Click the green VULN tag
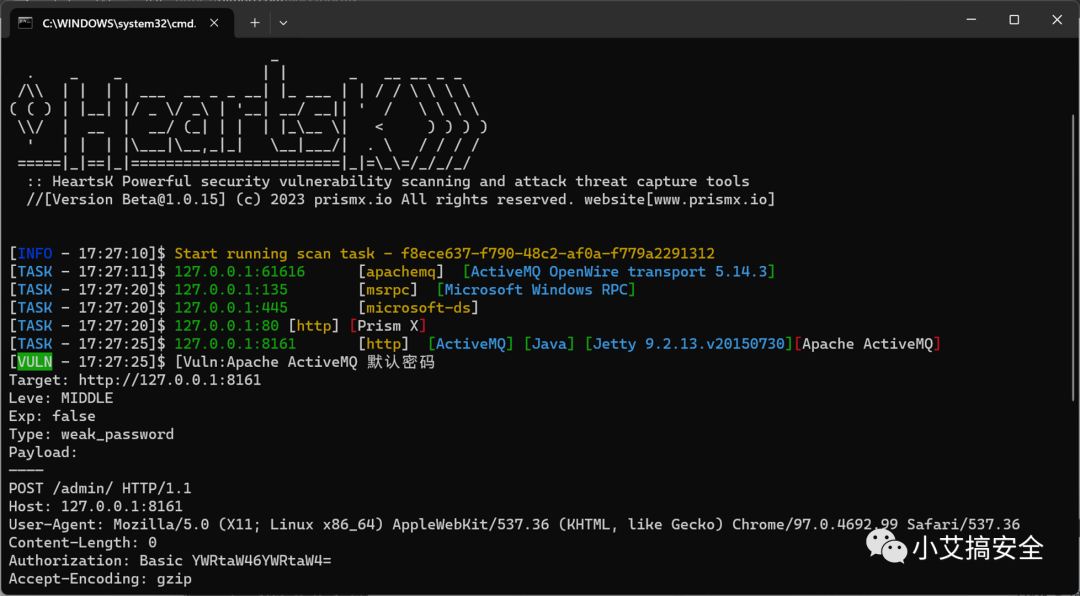Image resolution: width=1080 pixels, height=596 pixels. [x=34, y=362]
